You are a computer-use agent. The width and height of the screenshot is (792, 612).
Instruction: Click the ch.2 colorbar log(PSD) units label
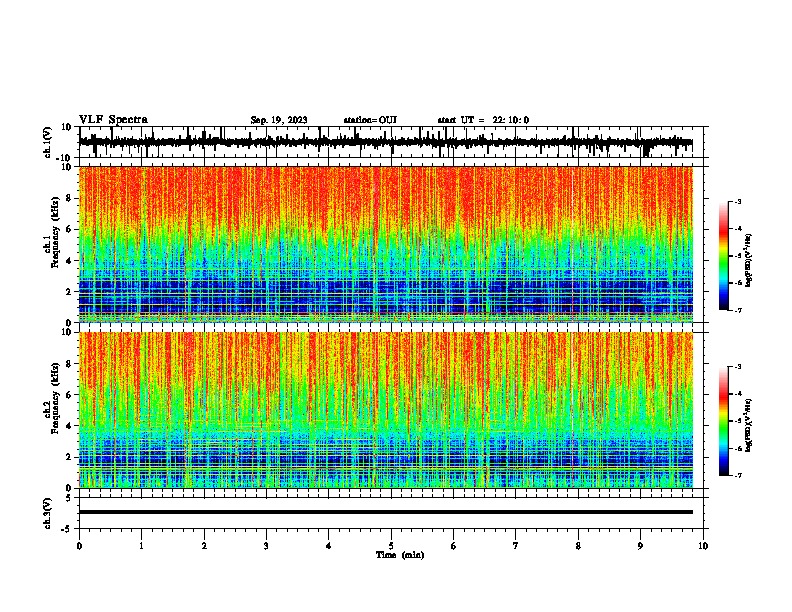[749, 425]
